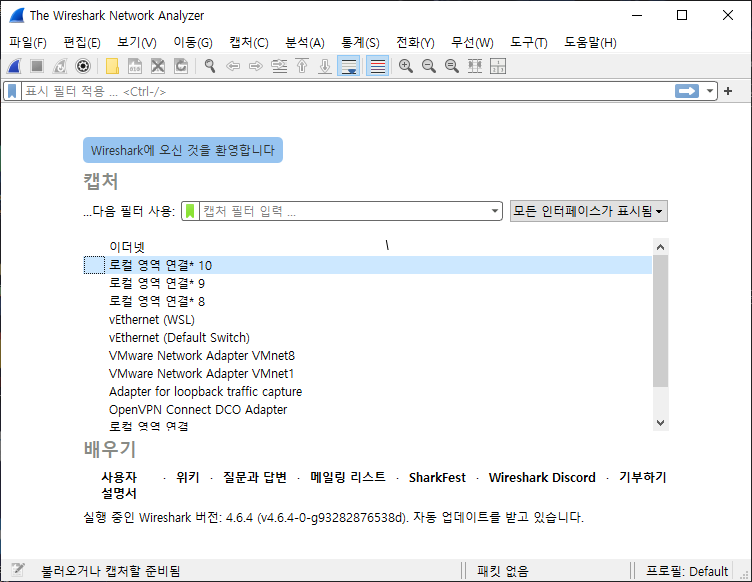Start capturing packets with the shark fin icon
752x582 pixels.
14,66
